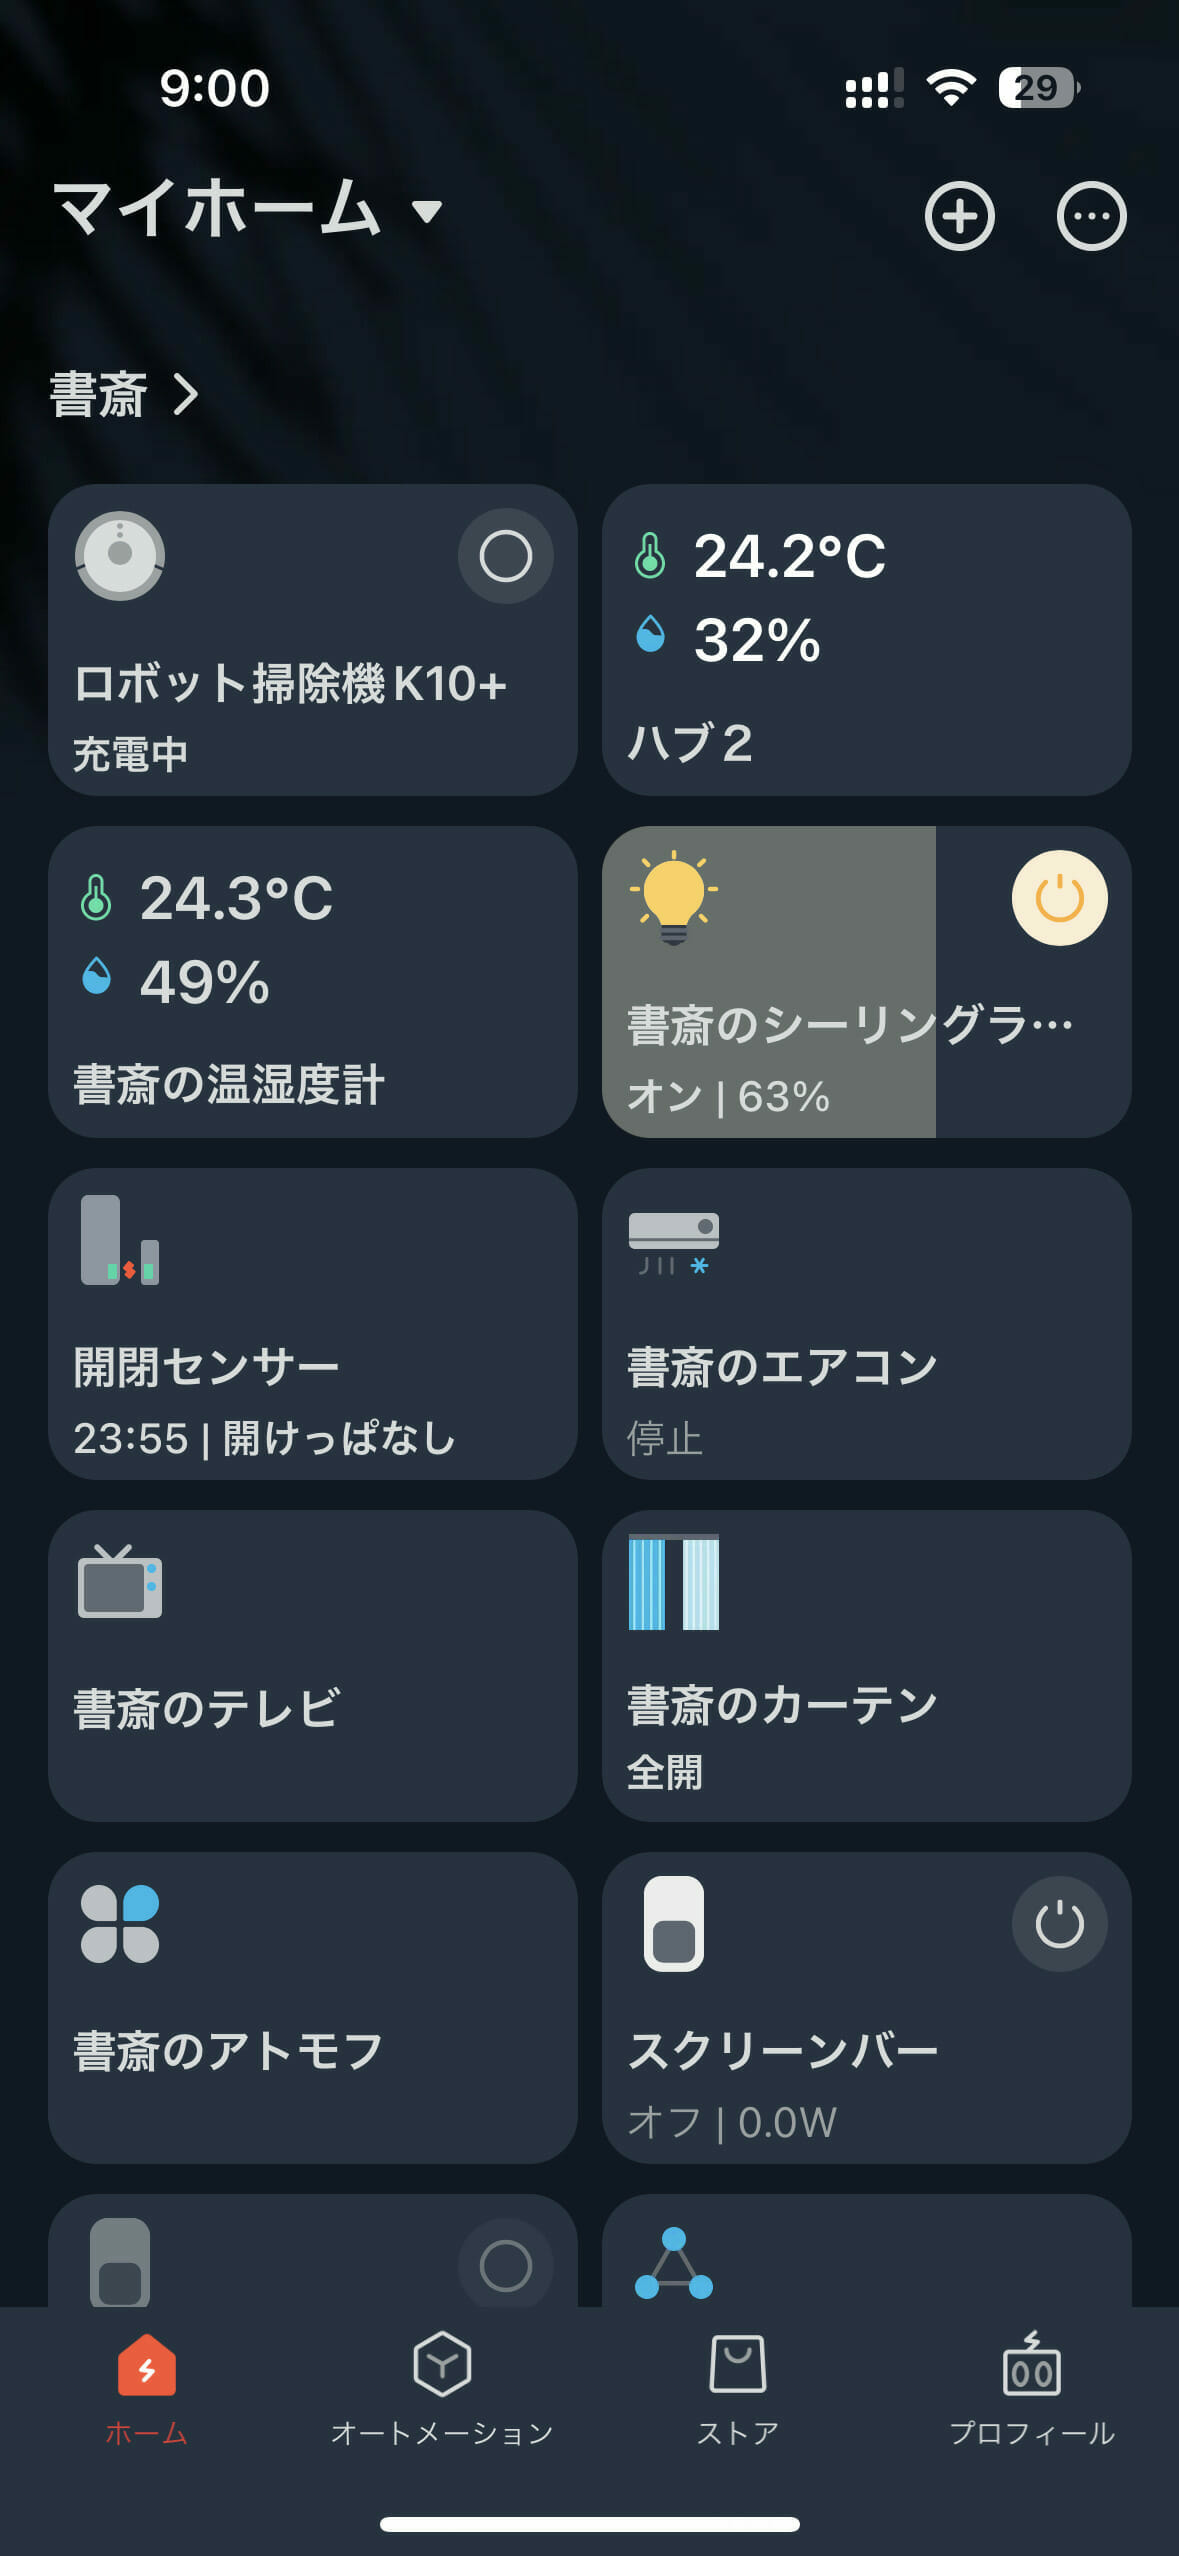Toggle the ceiling light power button
Screen dimensions: 1179x2556
click(1059, 898)
